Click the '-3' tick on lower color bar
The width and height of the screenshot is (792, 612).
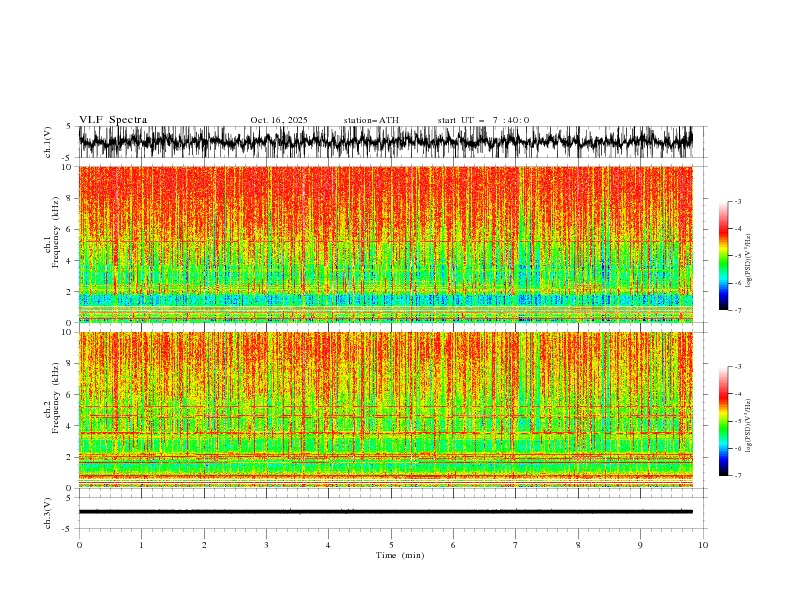737,367
